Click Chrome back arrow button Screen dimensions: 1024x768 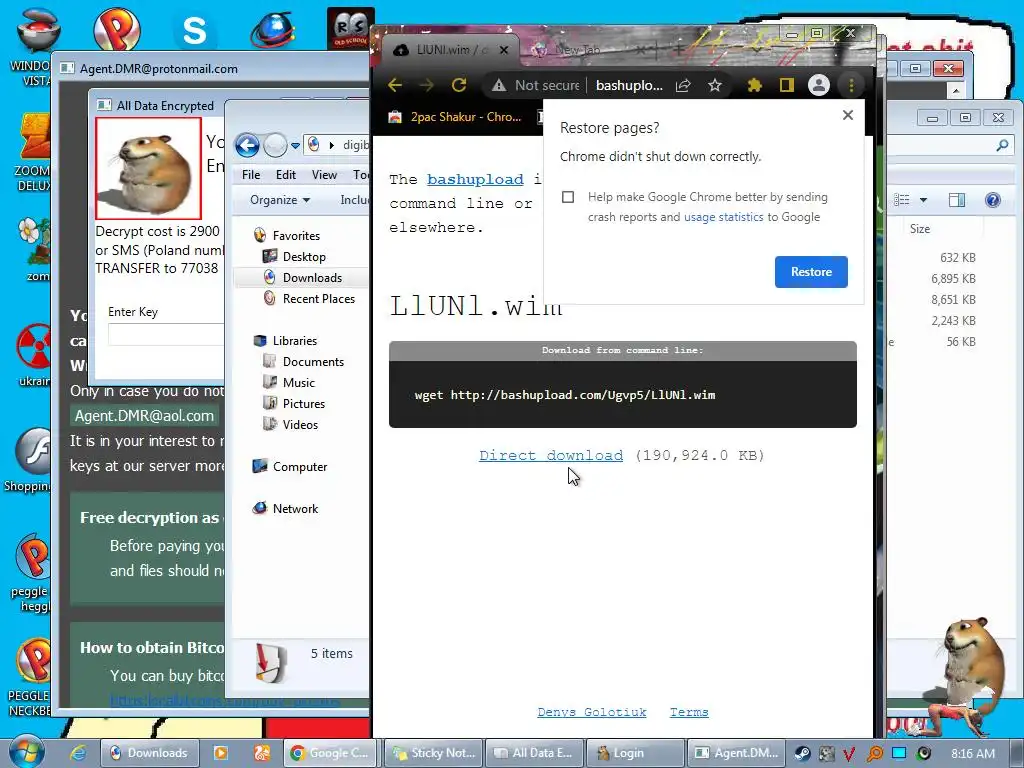(x=395, y=85)
